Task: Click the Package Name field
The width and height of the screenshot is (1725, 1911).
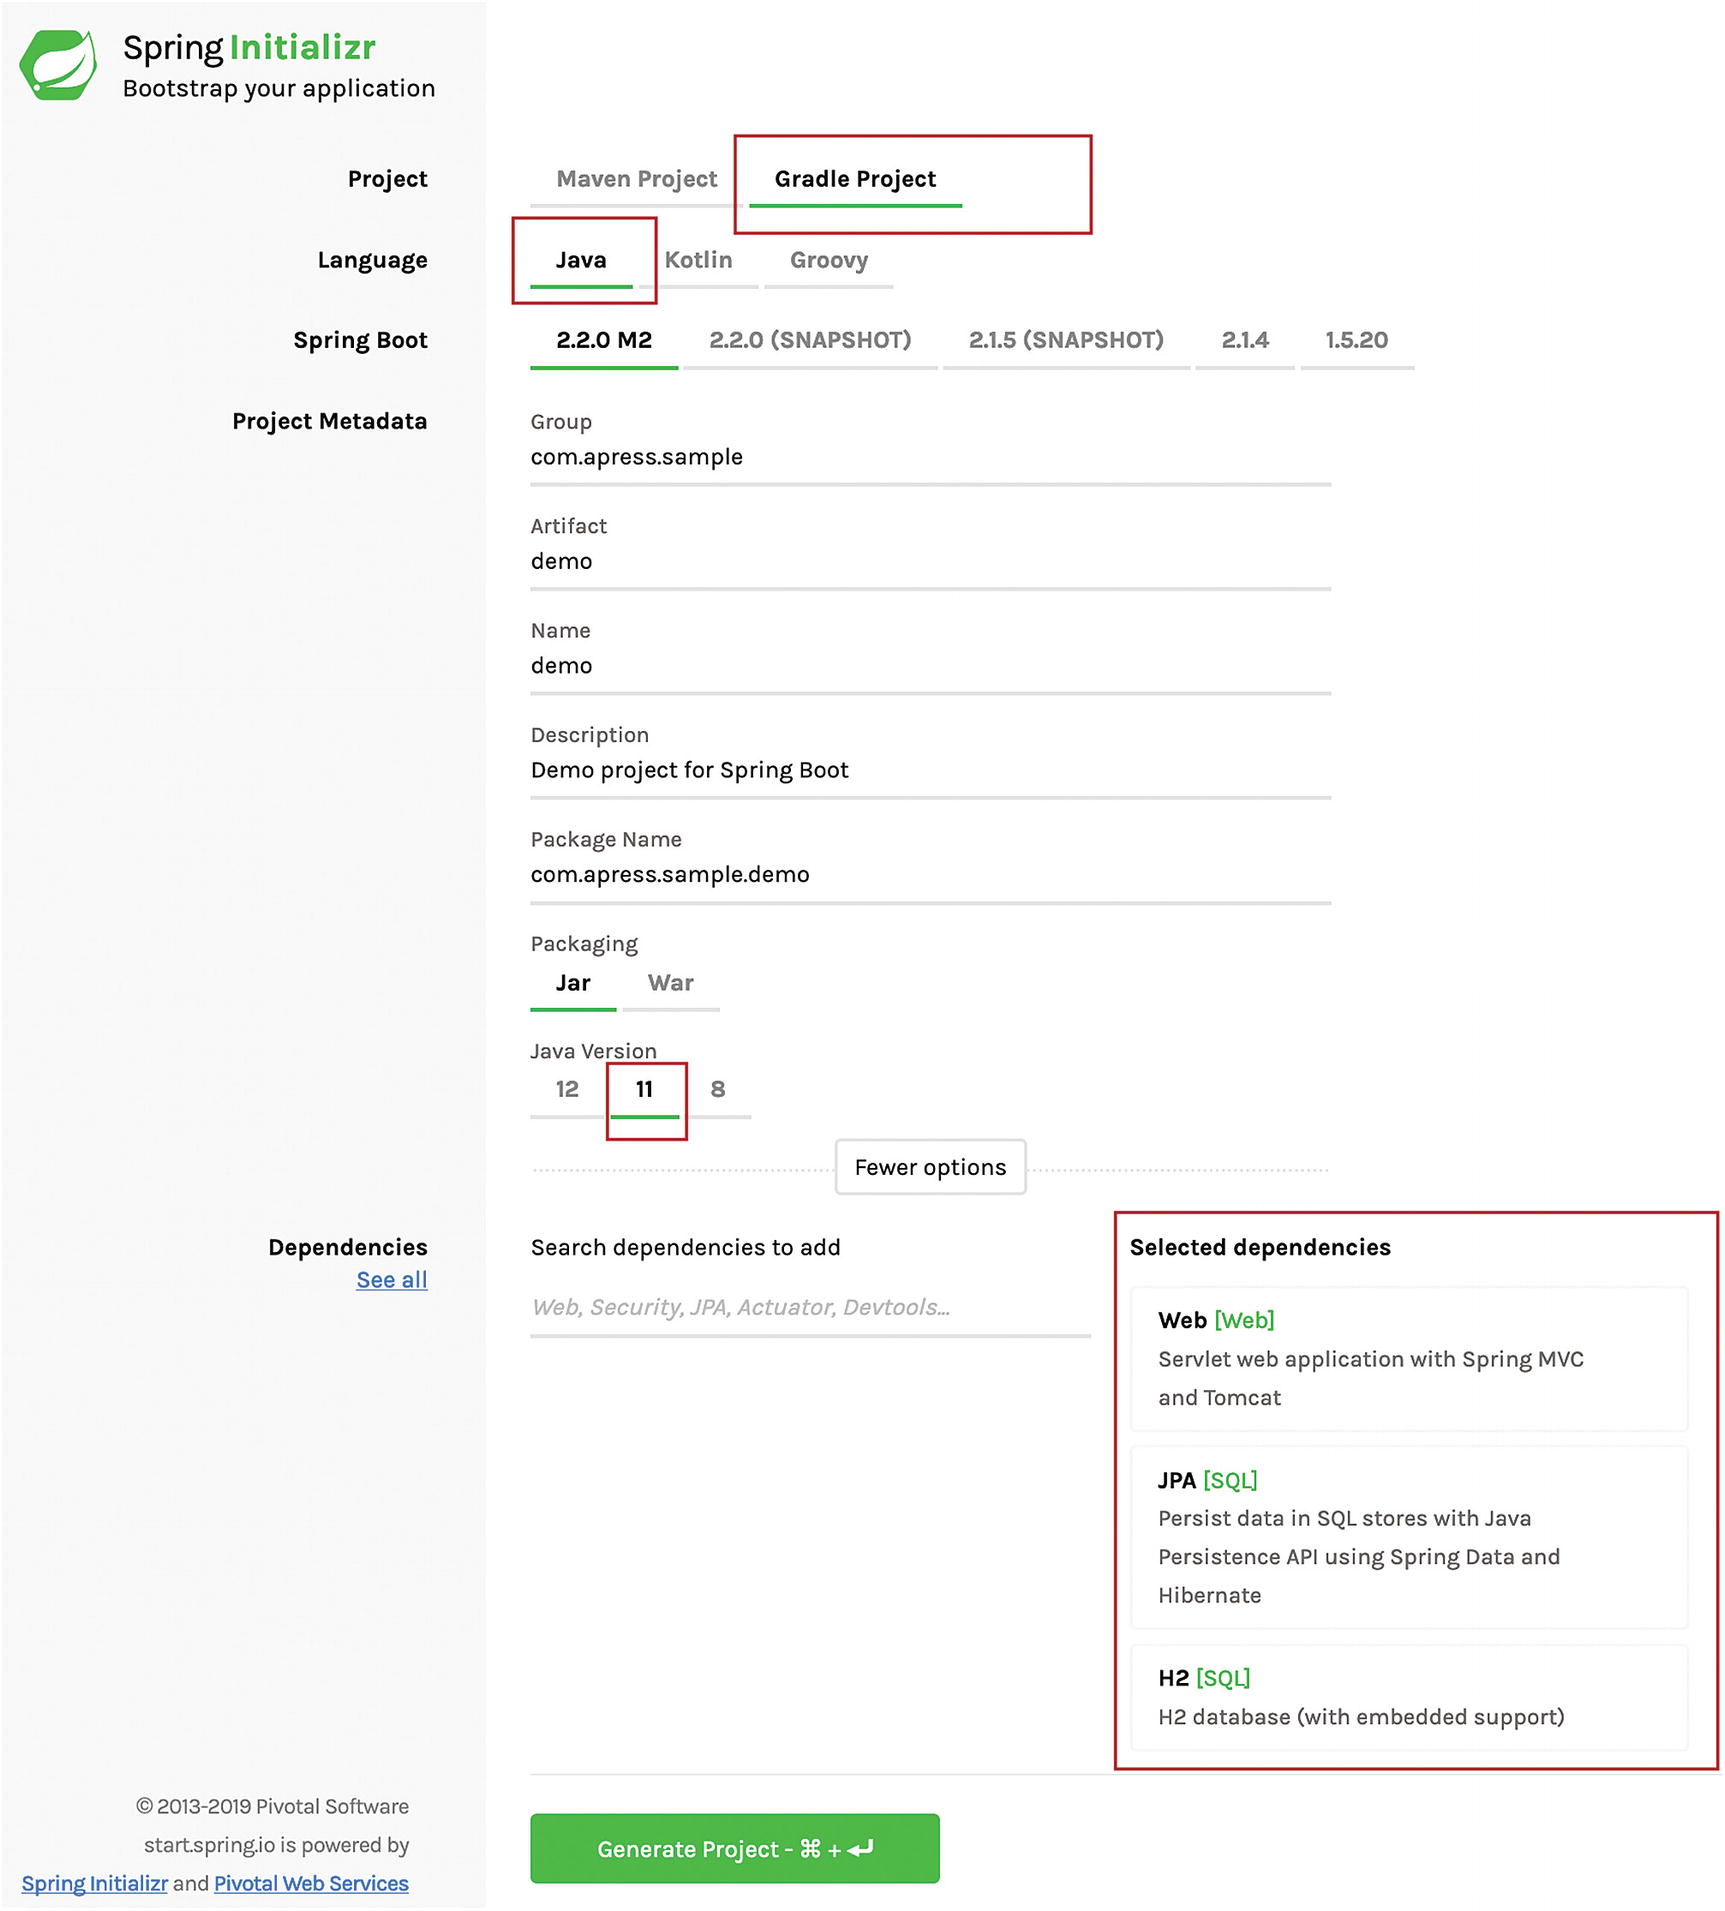Action: point(930,875)
